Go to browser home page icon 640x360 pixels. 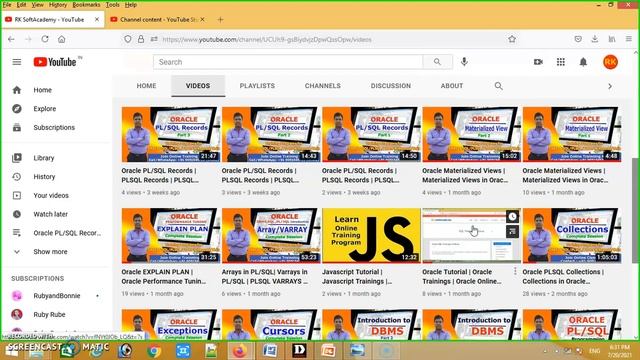61,39
